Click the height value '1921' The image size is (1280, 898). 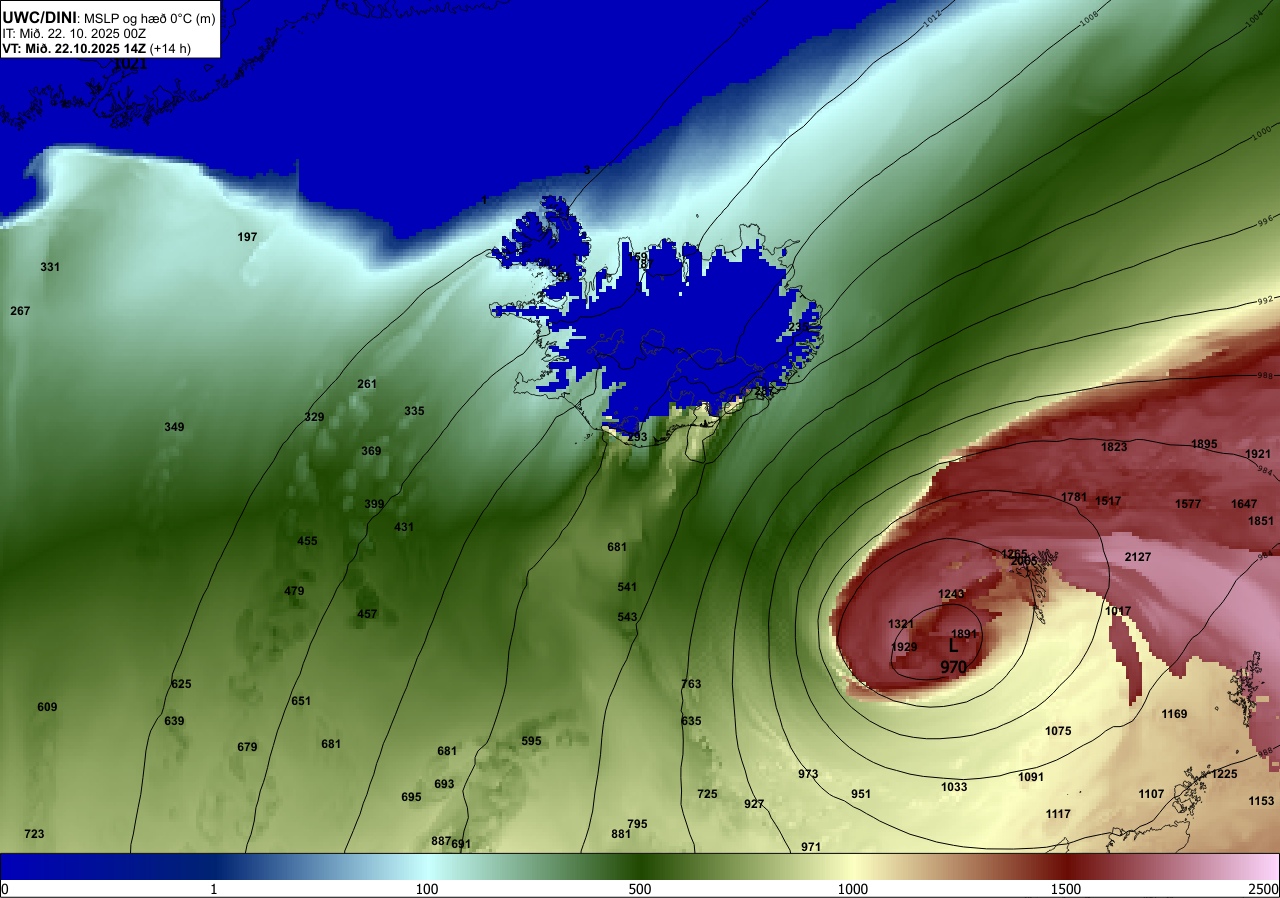click(x=1258, y=454)
